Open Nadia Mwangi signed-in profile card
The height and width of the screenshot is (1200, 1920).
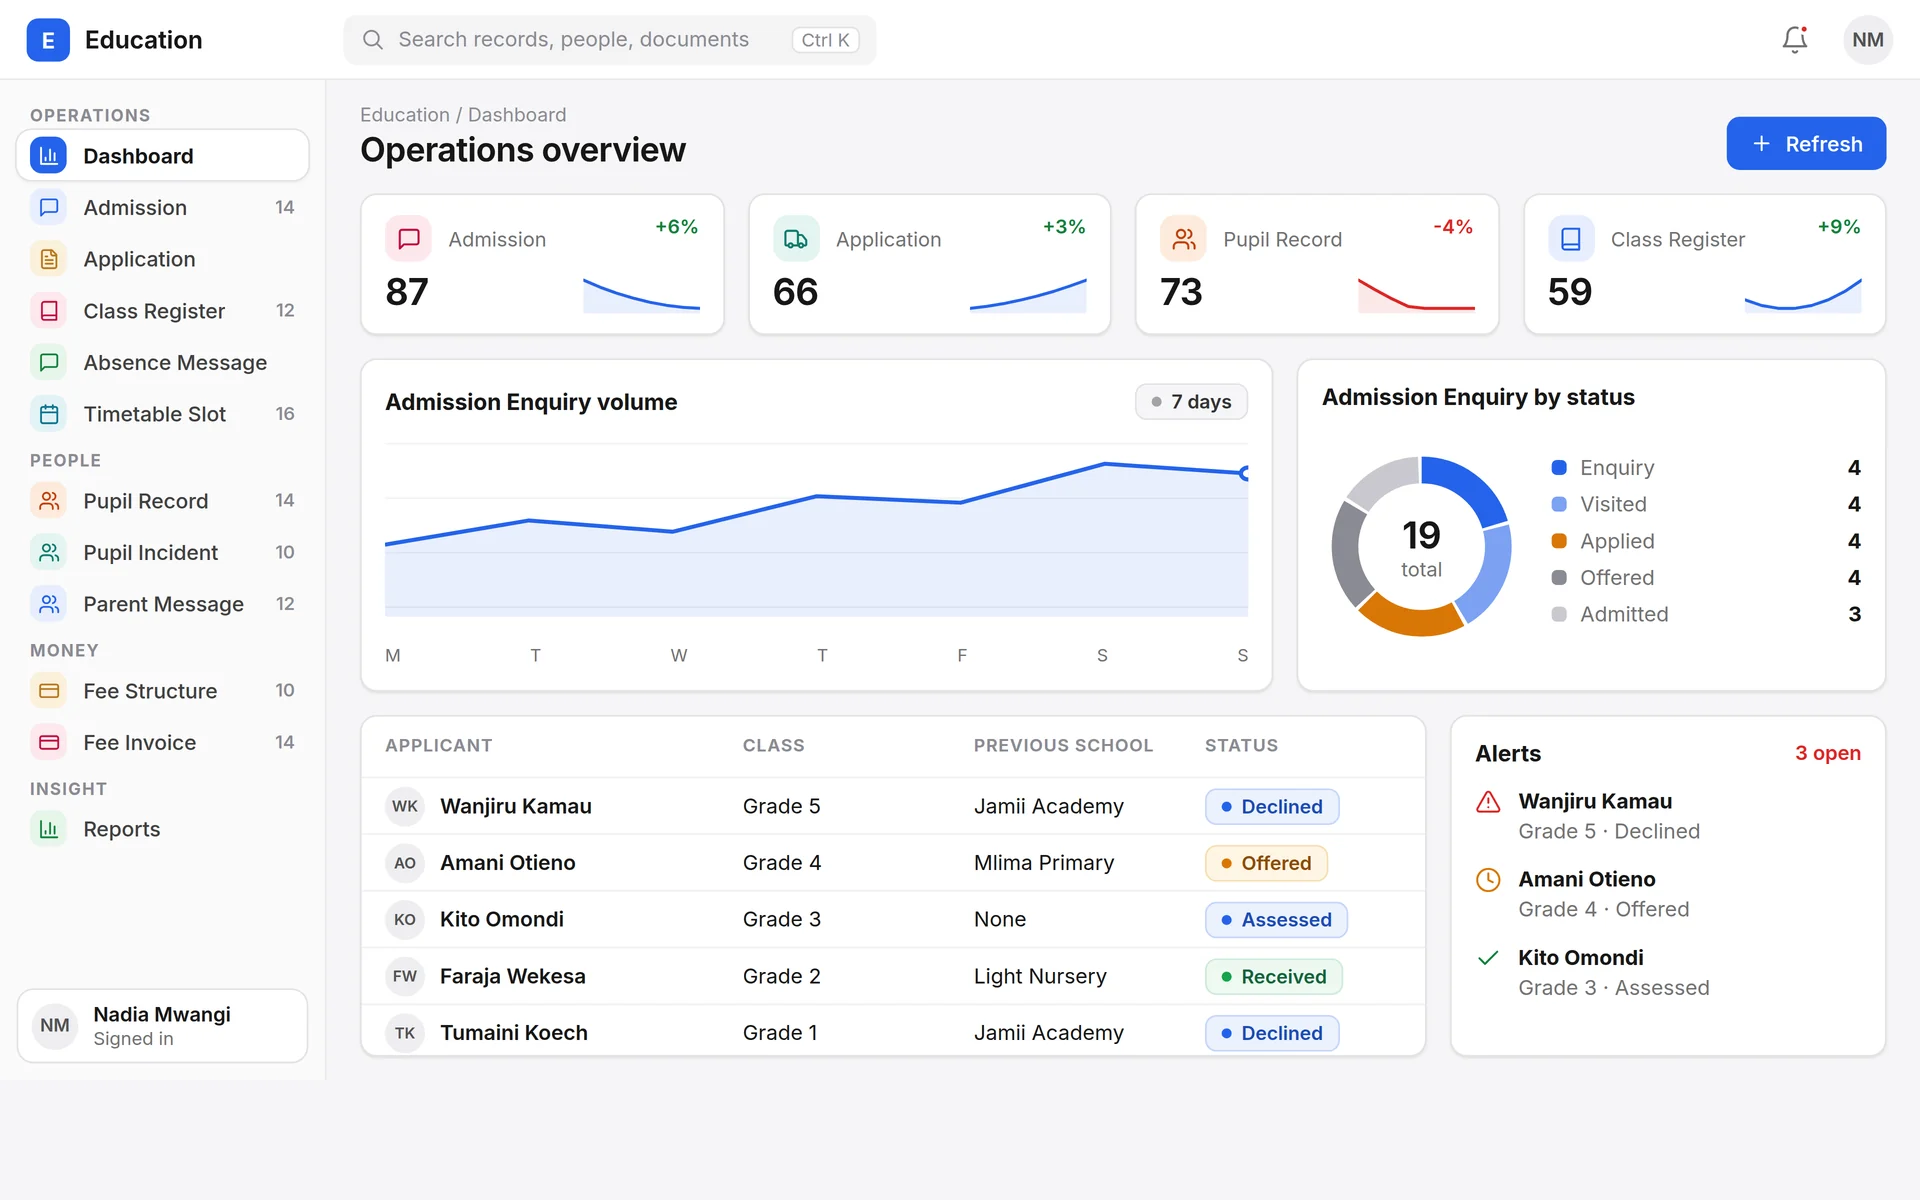[162, 1026]
